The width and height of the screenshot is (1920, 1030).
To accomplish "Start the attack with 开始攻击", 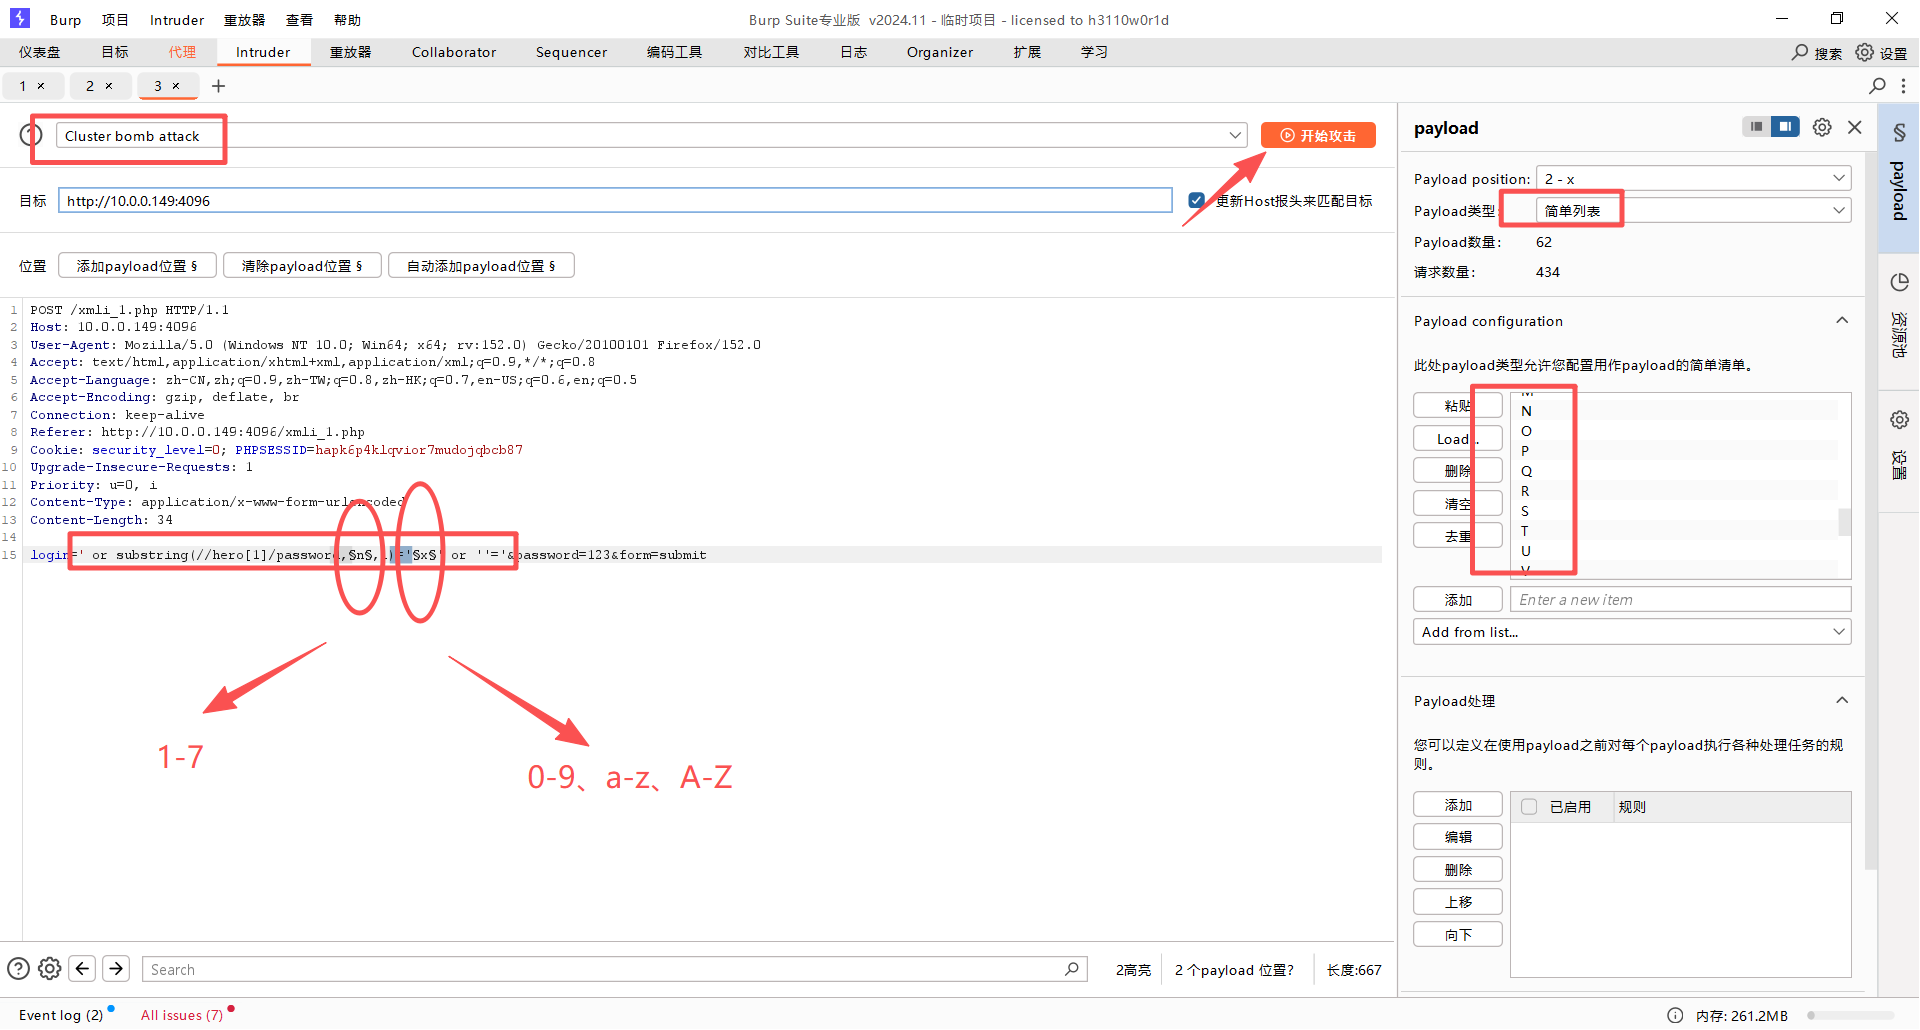I will (x=1318, y=135).
